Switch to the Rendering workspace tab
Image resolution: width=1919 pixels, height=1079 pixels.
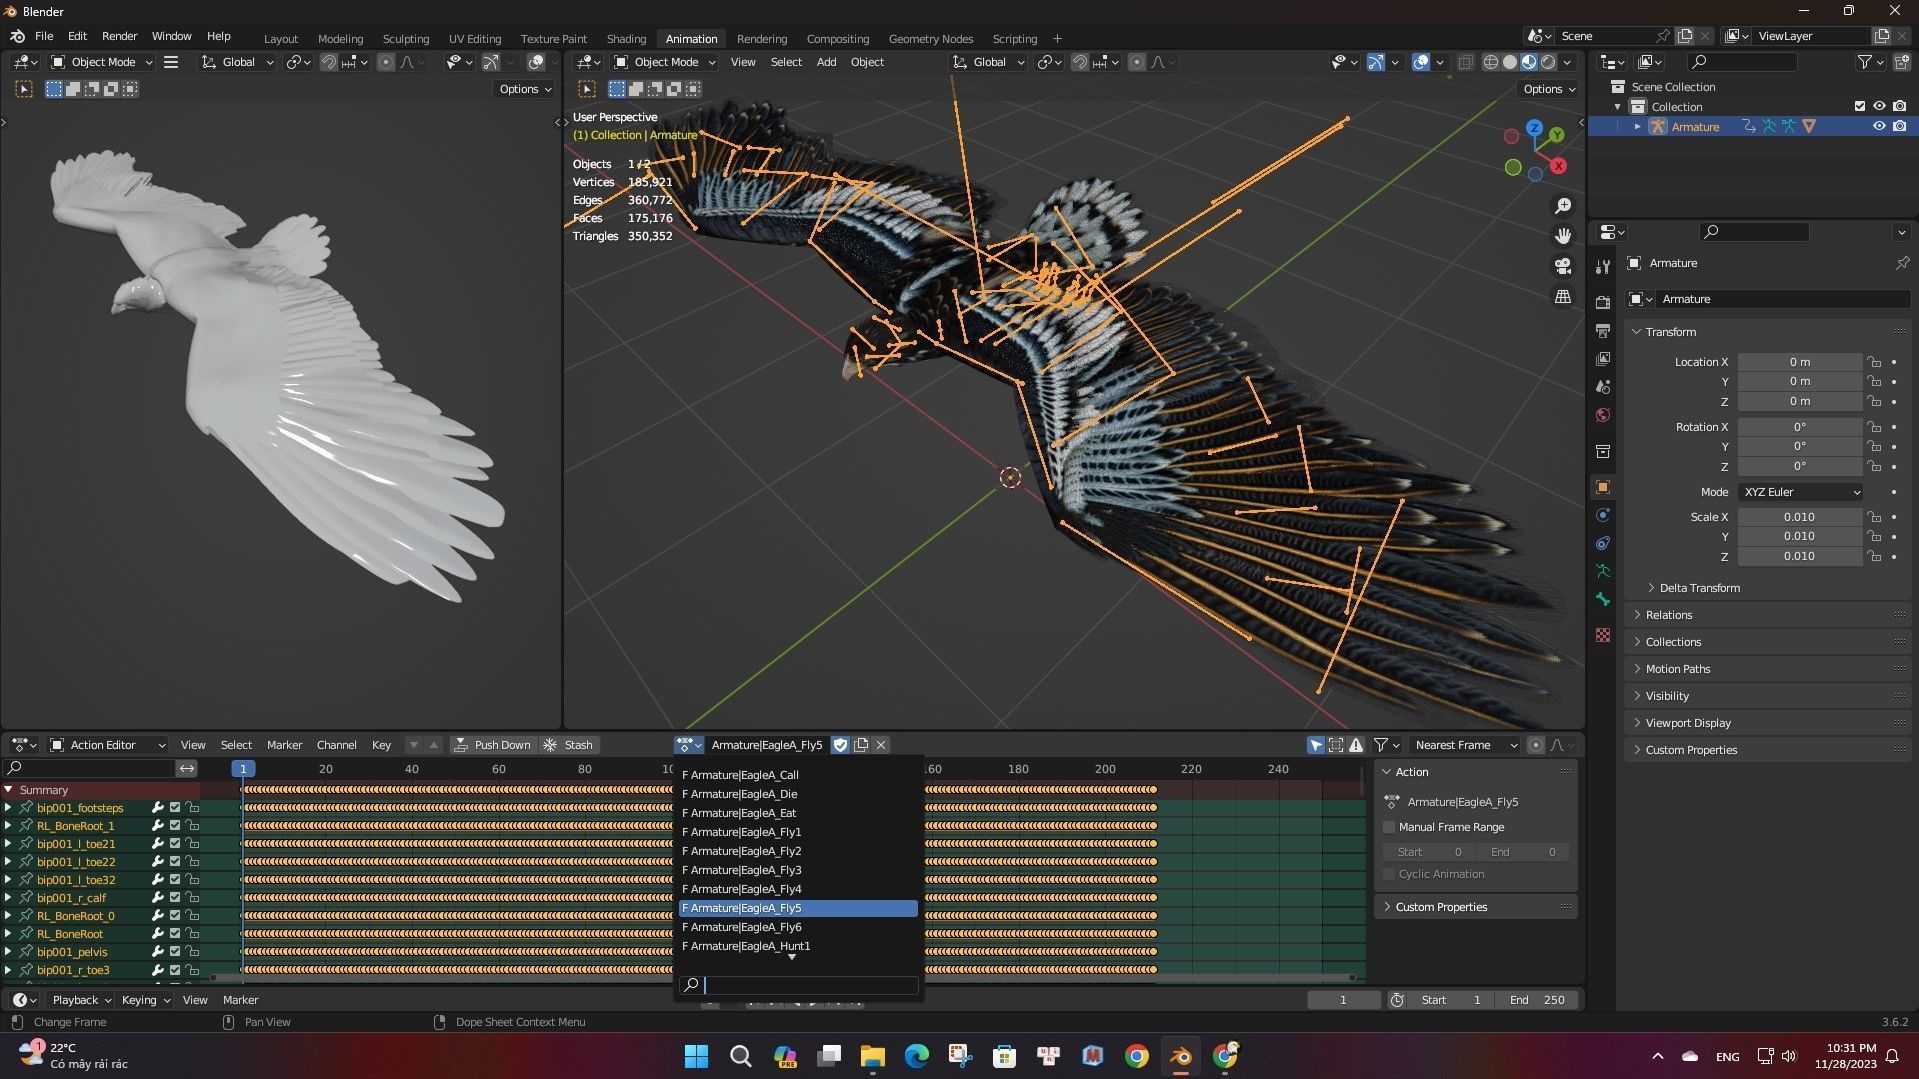click(761, 39)
